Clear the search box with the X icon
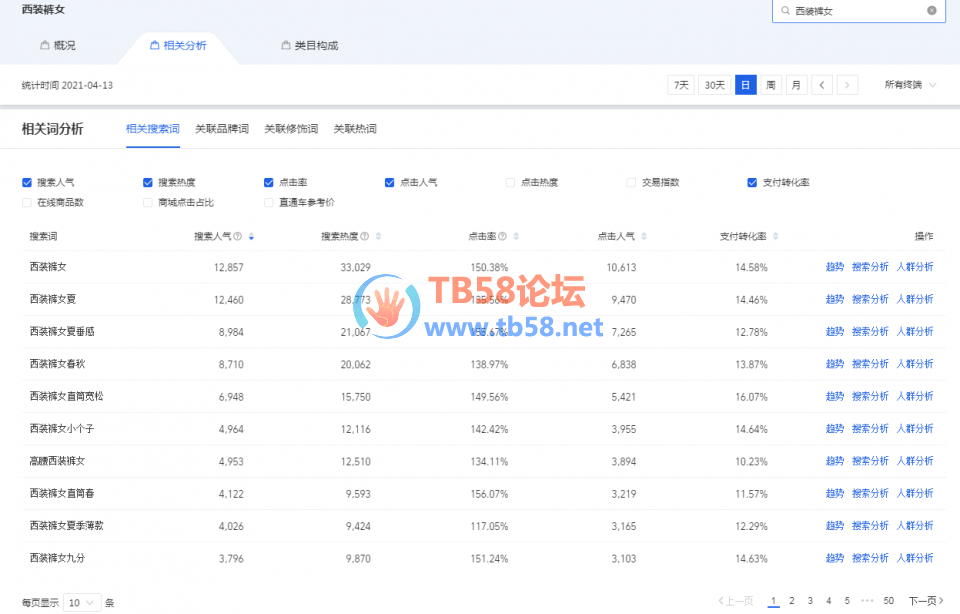This screenshot has height=614, width=960. [931, 10]
